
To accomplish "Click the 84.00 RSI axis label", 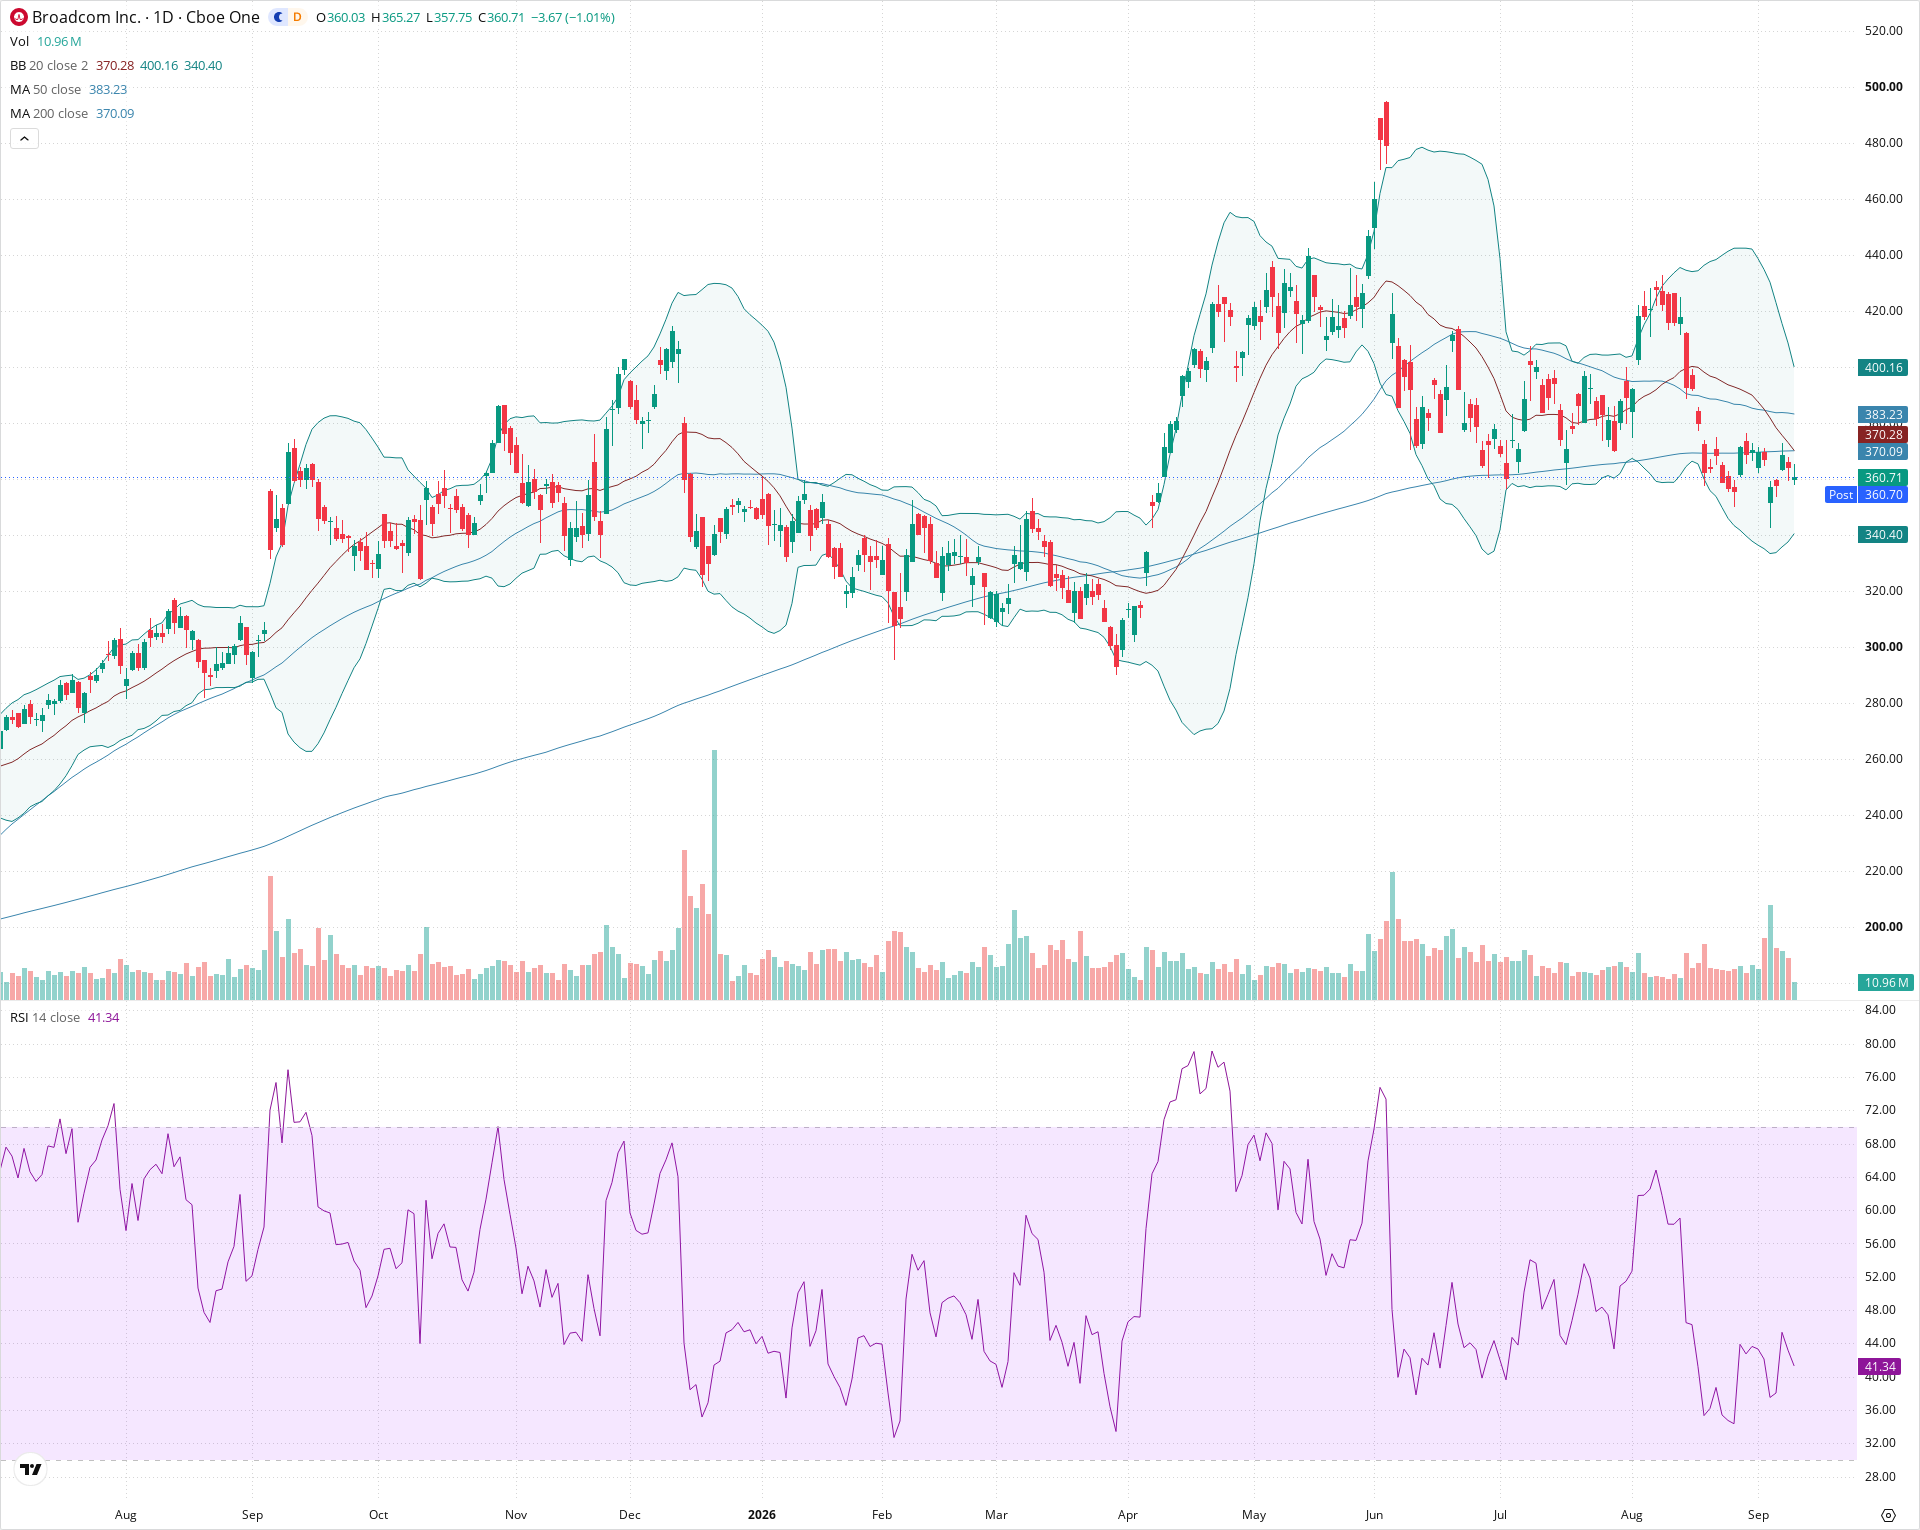I will click(1881, 1010).
